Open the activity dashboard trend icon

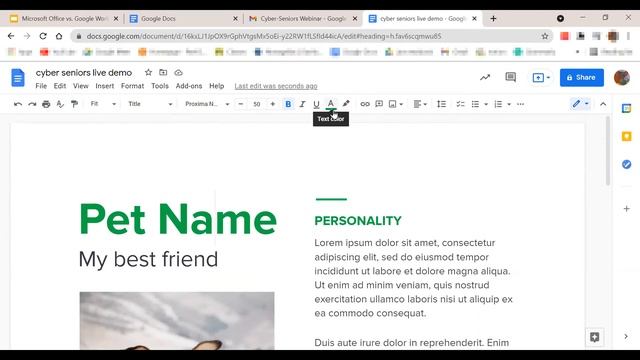[485, 78]
